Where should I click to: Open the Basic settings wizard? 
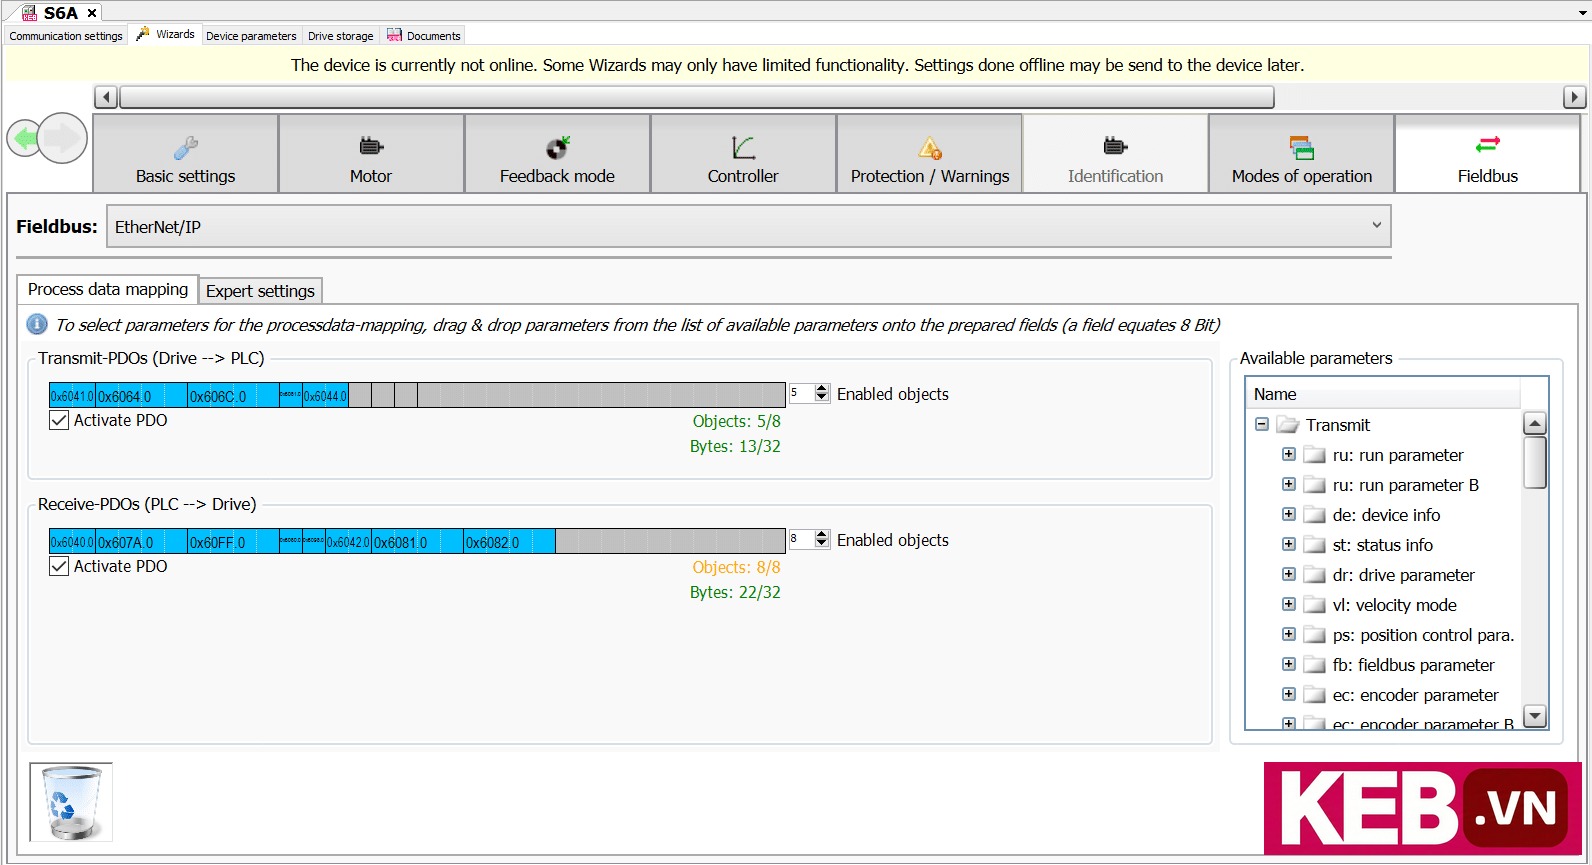pyautogui.click(x=185, y=153)
